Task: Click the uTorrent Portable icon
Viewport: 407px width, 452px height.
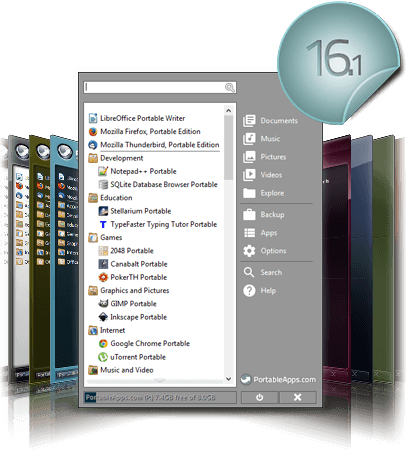Action: (103, 357)
